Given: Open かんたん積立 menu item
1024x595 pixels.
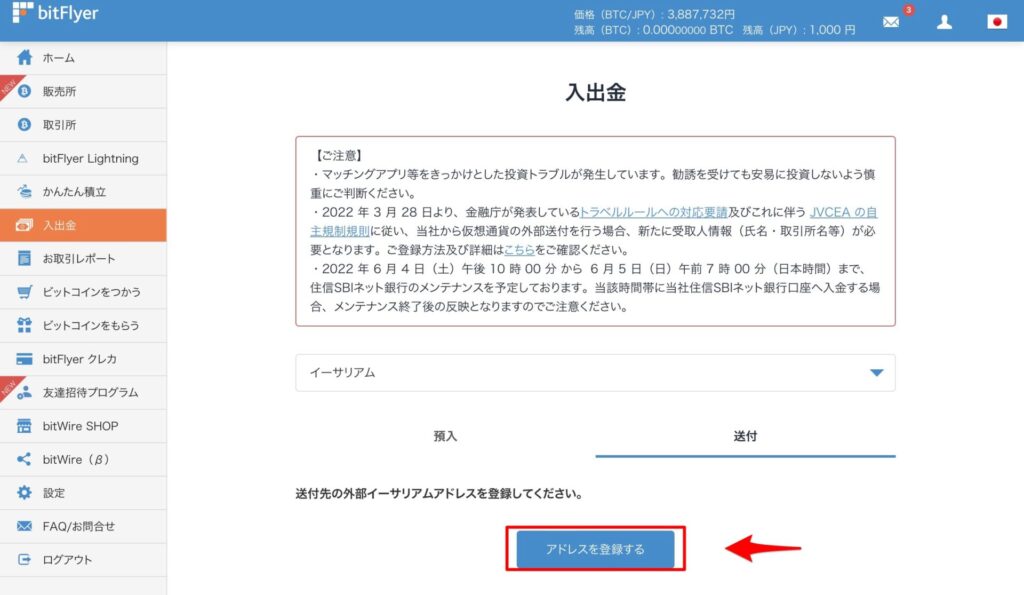Looking at the screenshot, I should [x=83, y=191].
